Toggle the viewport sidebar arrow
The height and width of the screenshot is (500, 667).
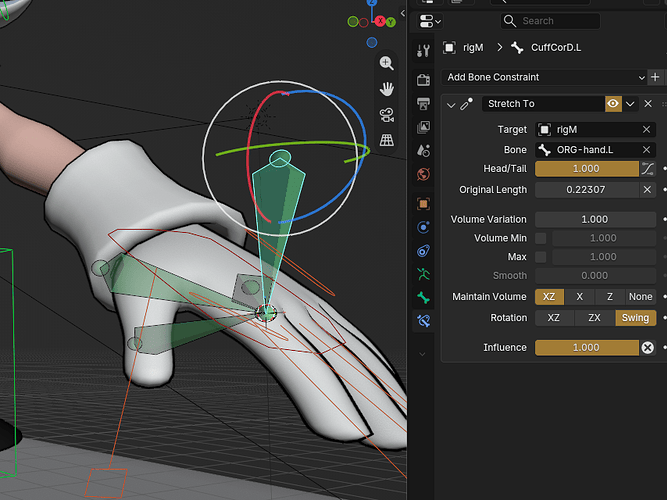click(x=402, y=13)
